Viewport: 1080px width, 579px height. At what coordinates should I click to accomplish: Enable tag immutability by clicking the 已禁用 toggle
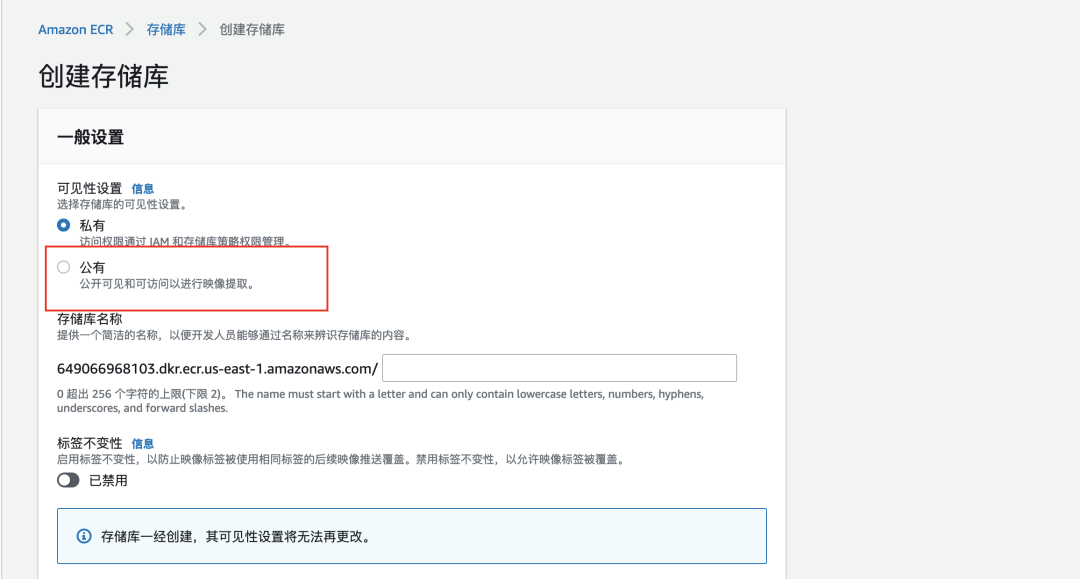(68, 480)
